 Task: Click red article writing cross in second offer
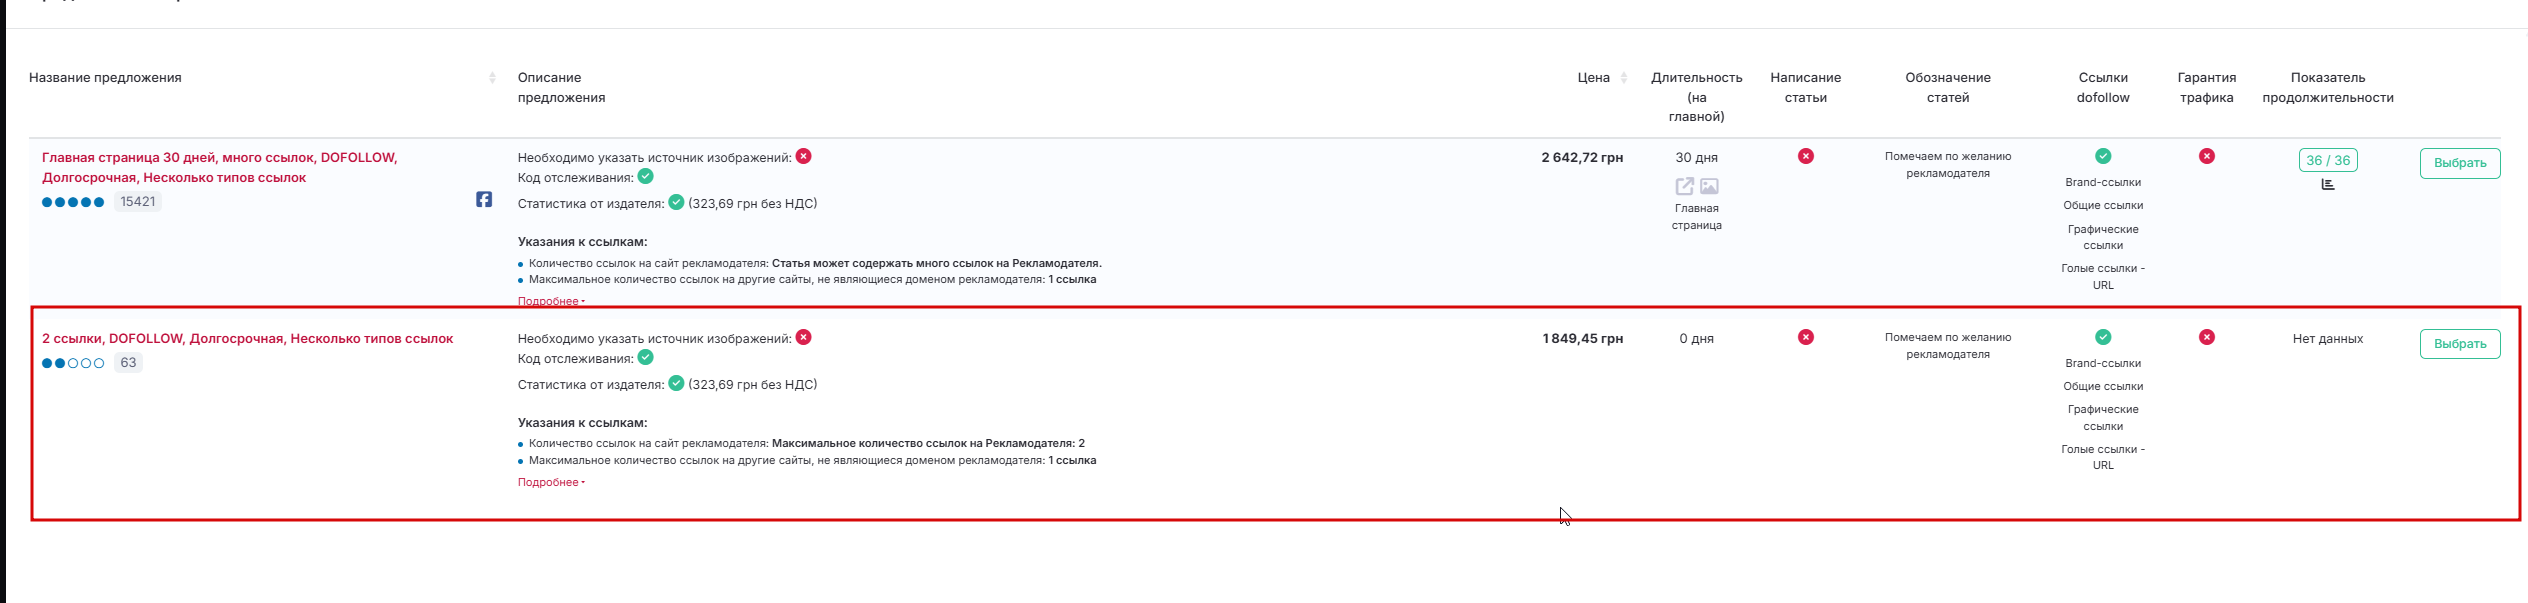(x=1806, y=337)
